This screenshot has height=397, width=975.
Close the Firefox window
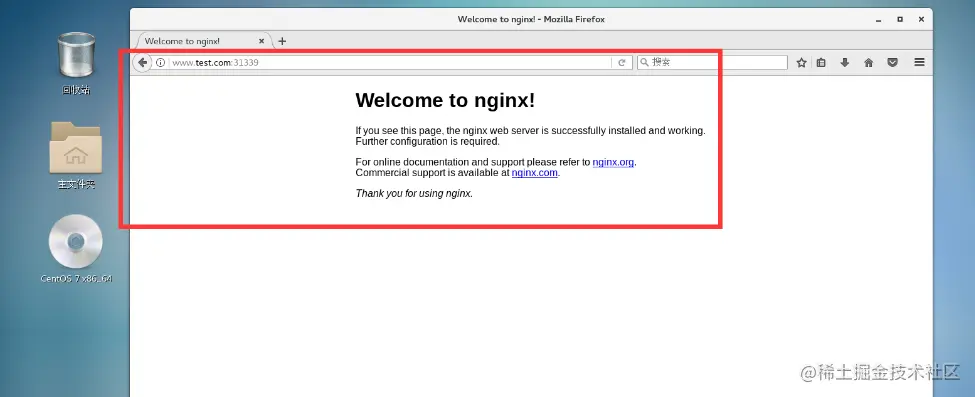(921, 19)
